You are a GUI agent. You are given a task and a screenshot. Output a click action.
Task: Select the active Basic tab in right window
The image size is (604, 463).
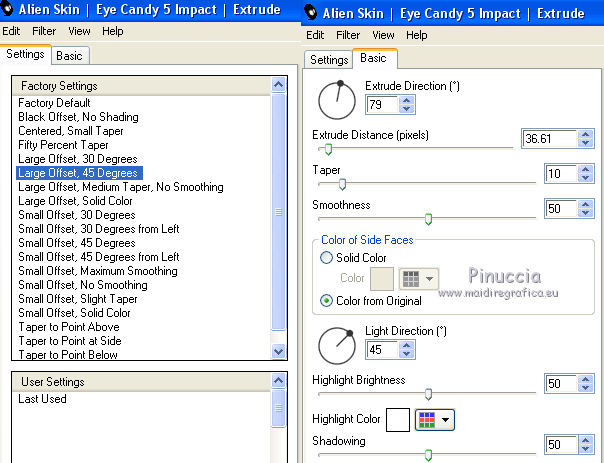(x=374, y=58)
